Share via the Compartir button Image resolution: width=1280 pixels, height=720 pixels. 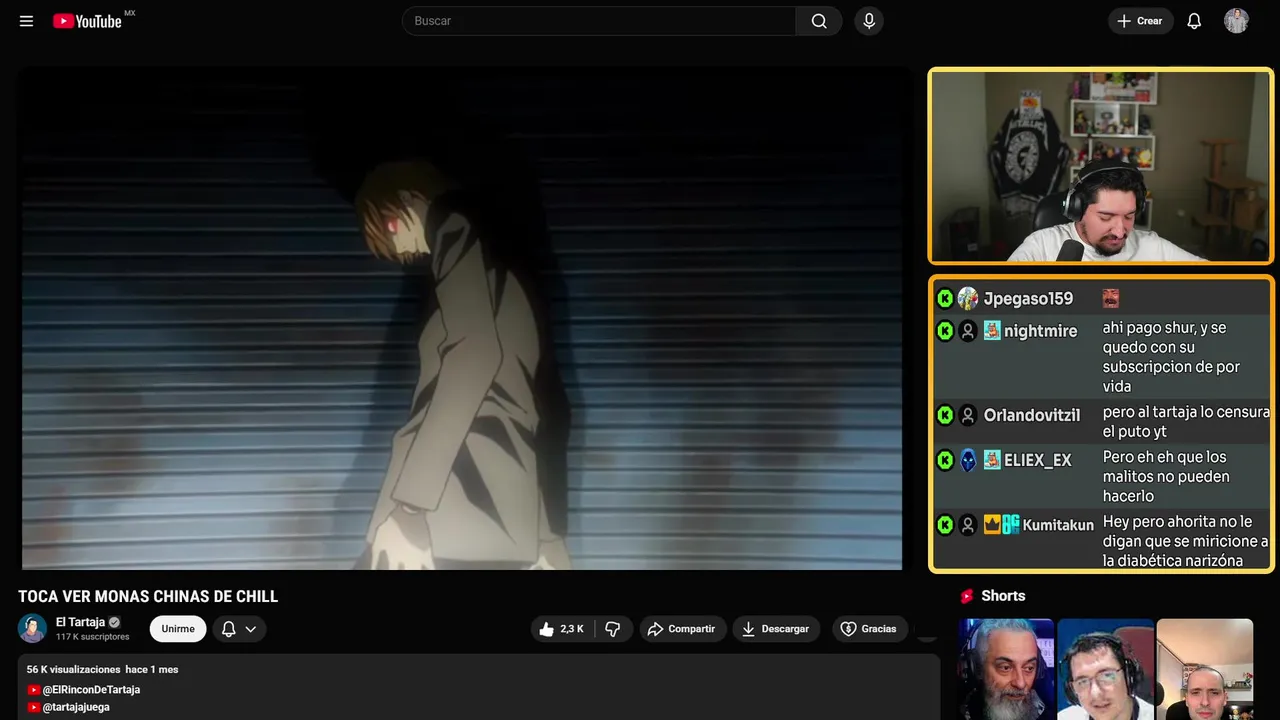click(683, 629)
